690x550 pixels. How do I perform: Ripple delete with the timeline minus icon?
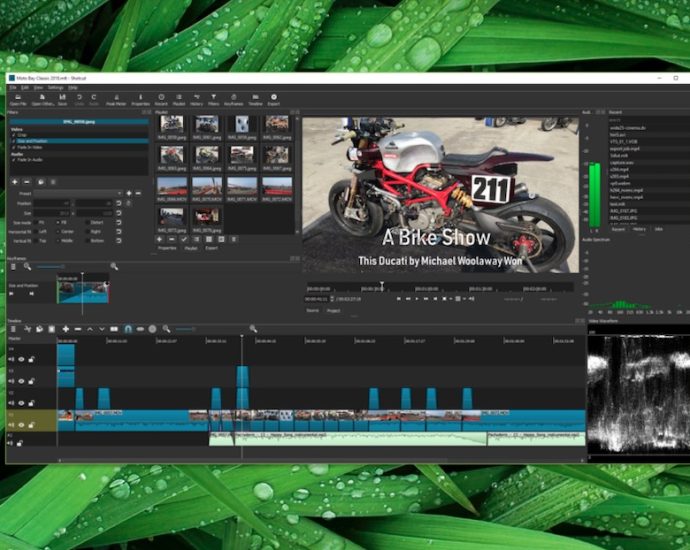point(78,329)
